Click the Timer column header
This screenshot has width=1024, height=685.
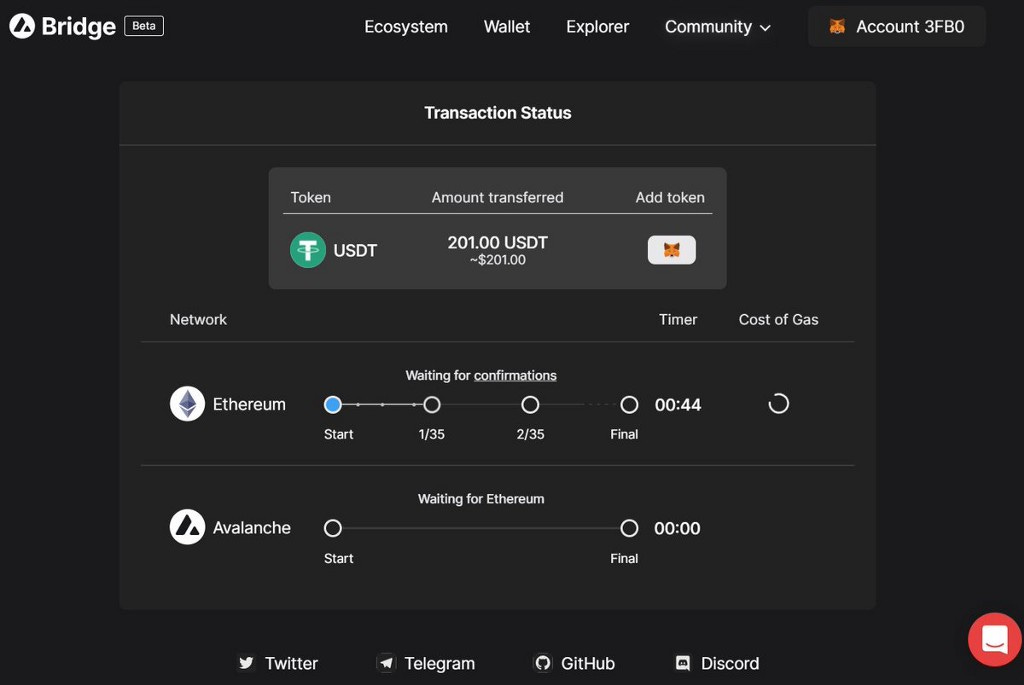(x=678, y=319)
